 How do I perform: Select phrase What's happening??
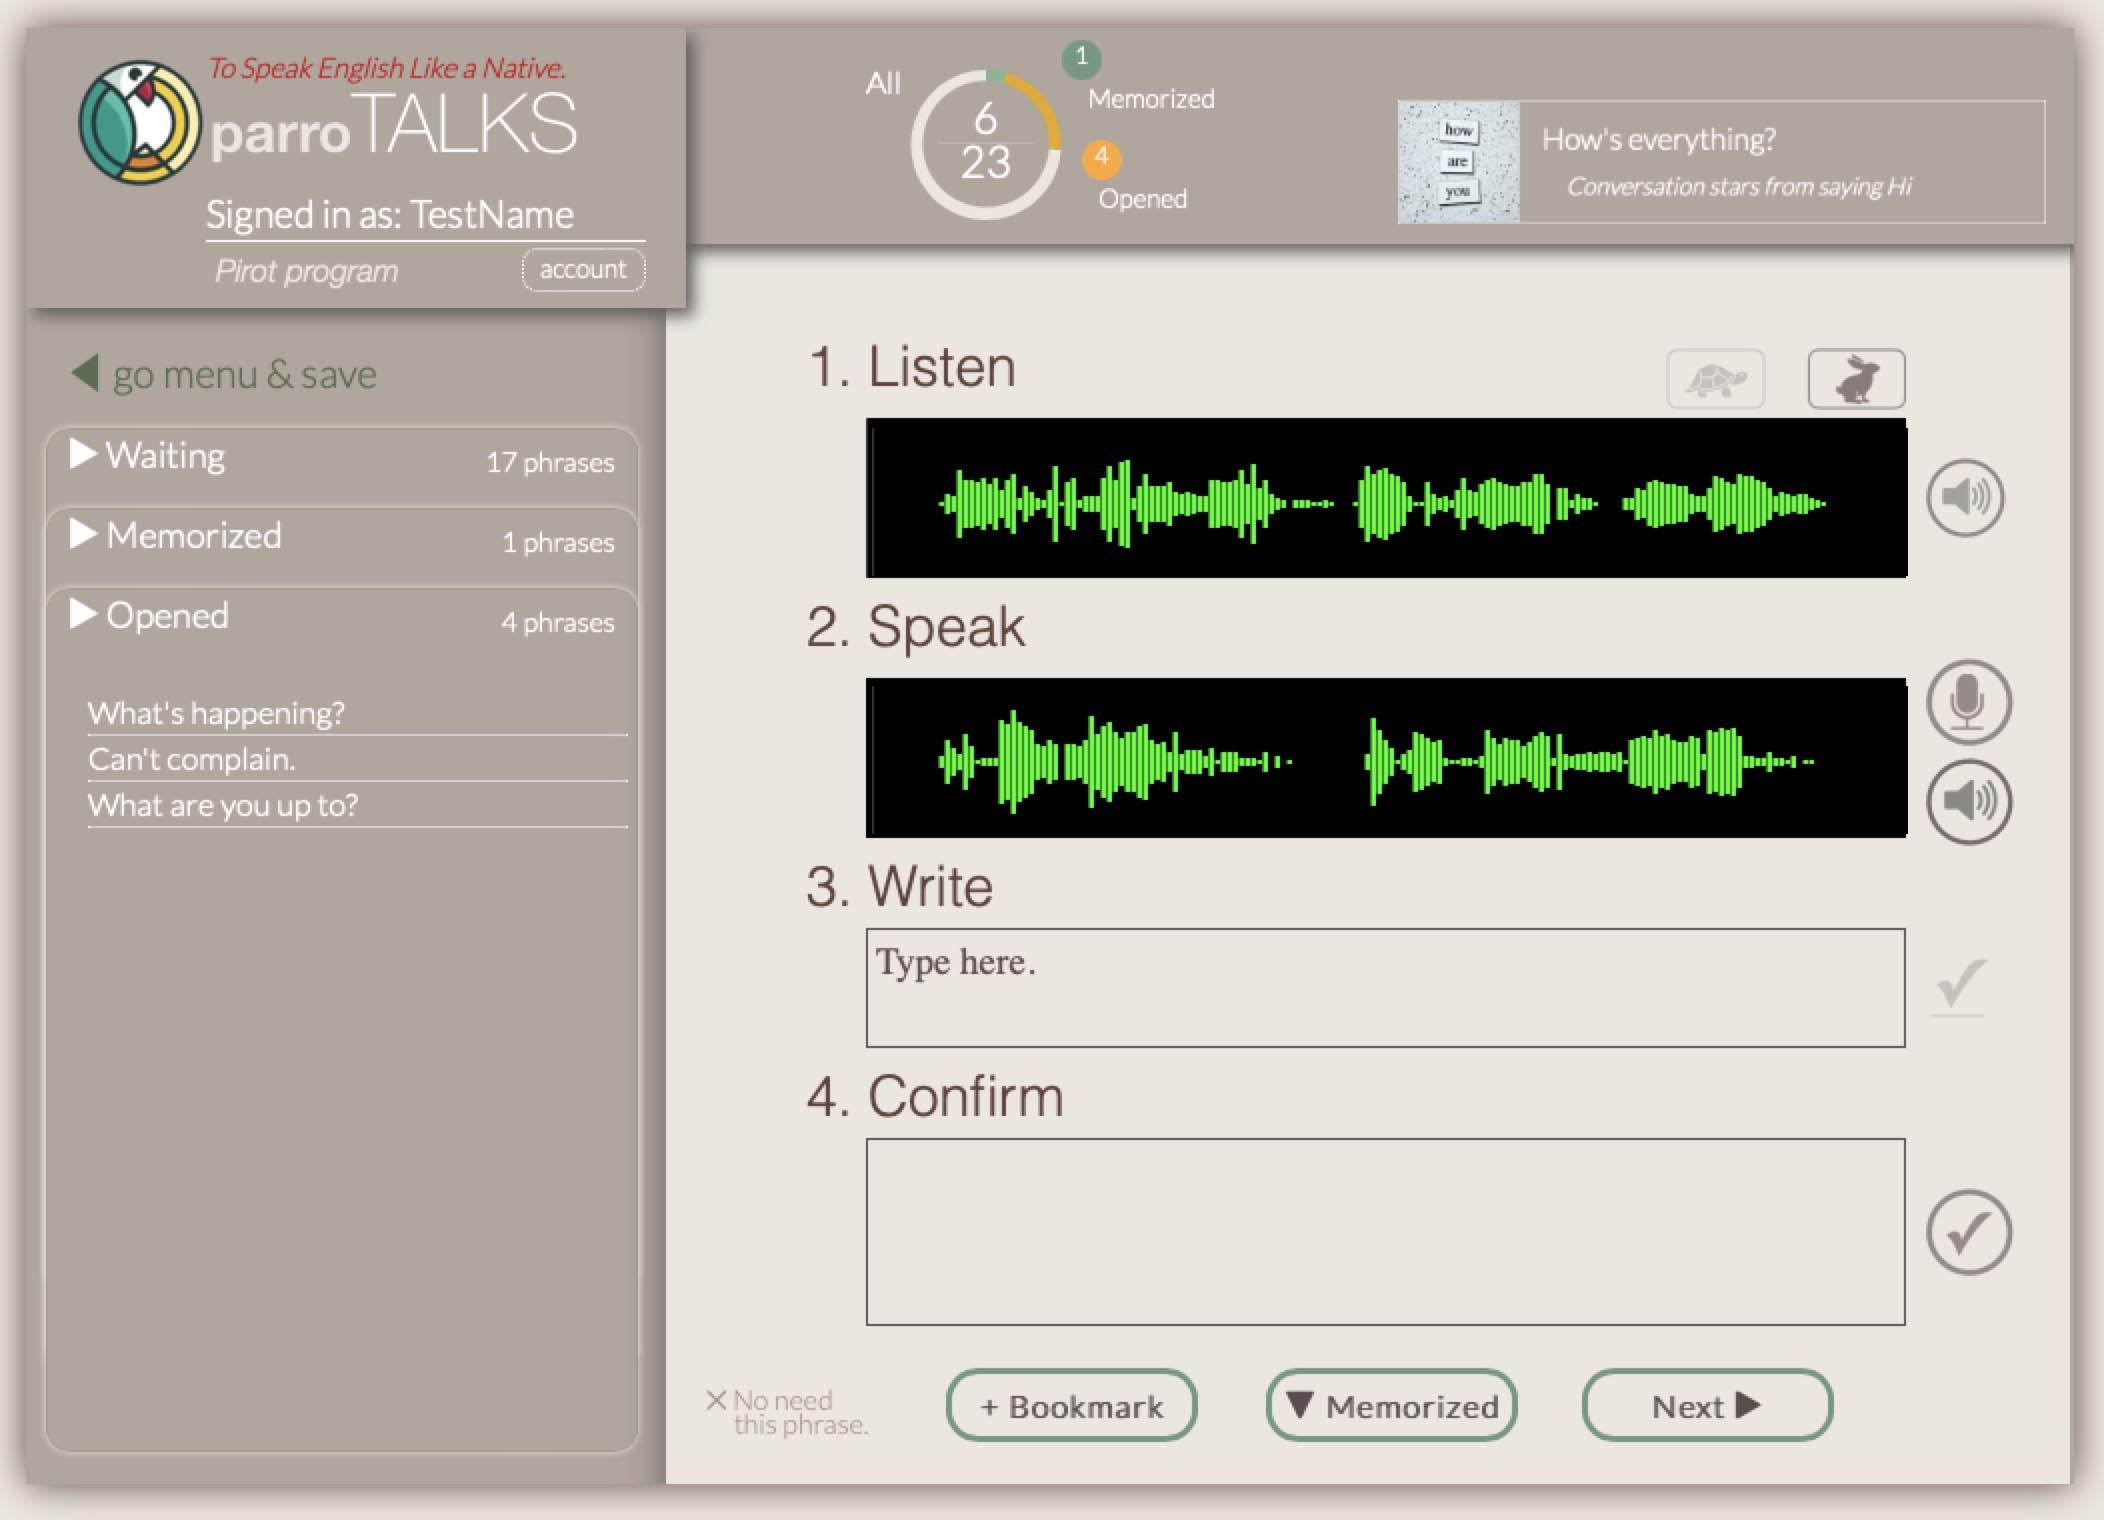[216, 713]
